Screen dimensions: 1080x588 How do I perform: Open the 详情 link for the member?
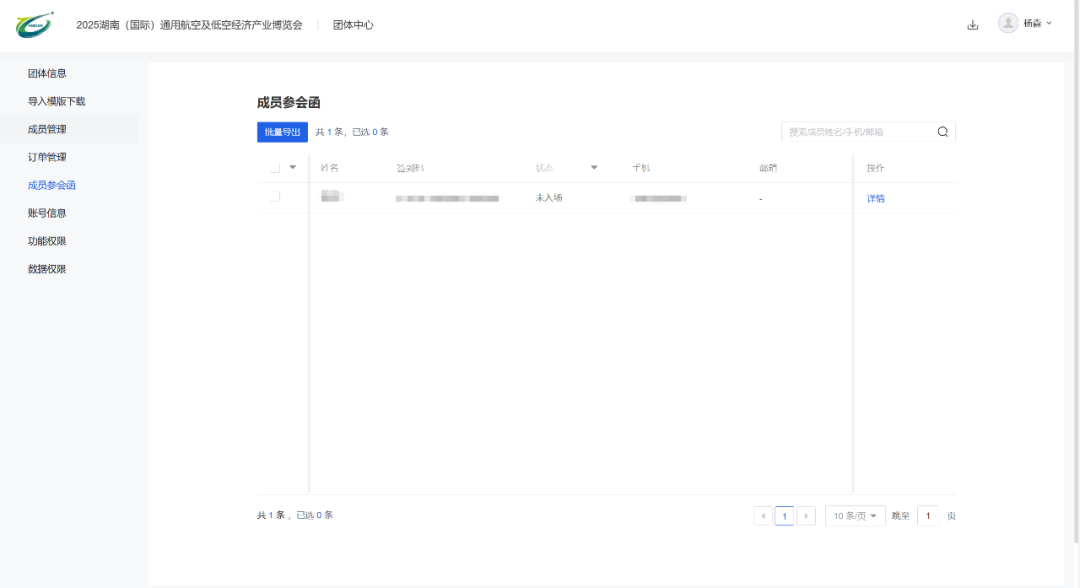tap(875, 197)
